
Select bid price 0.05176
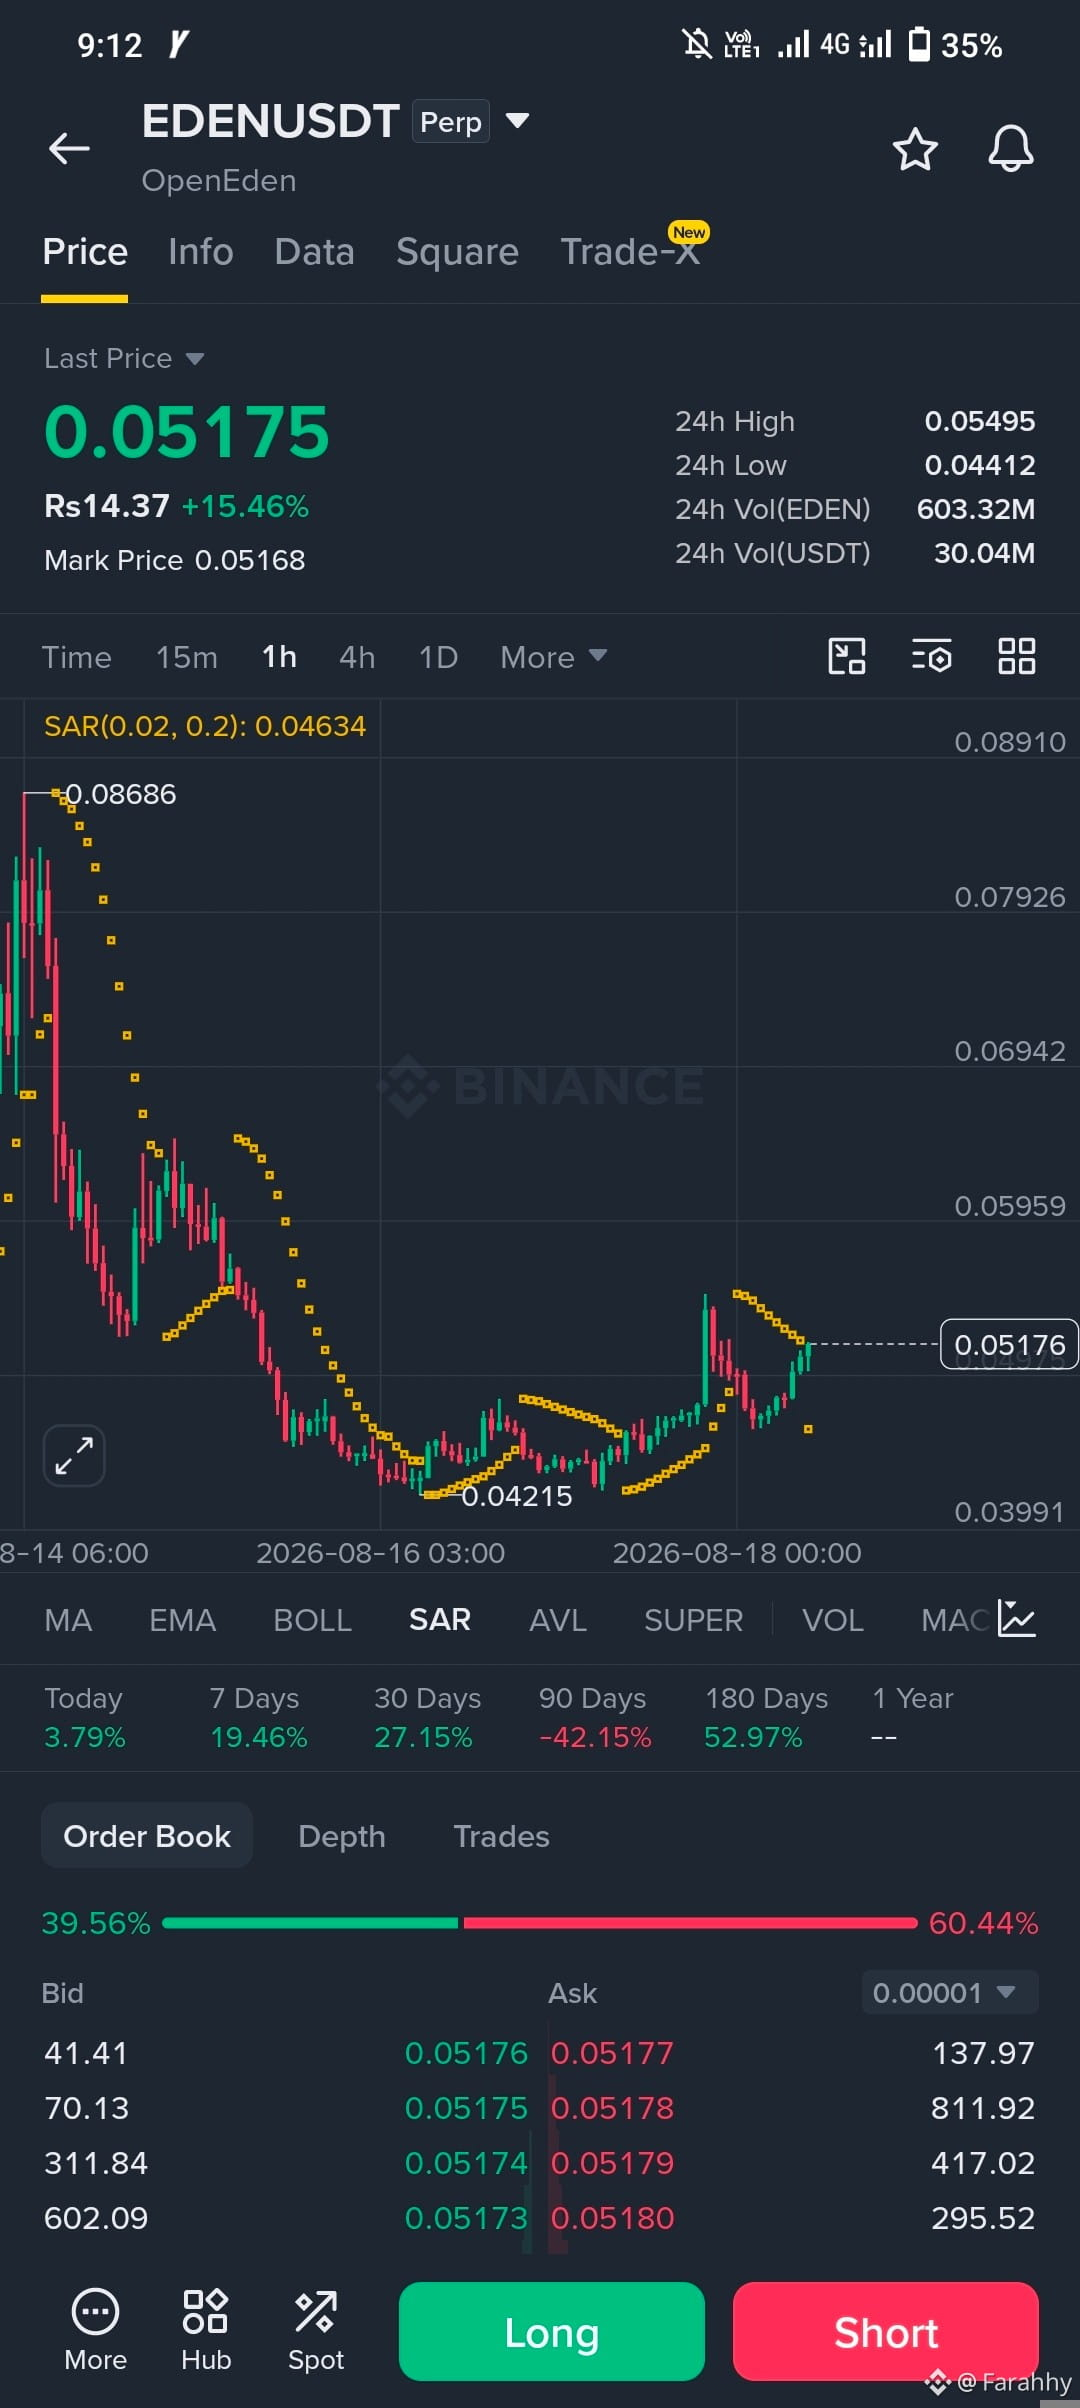tap(466, 2053)
